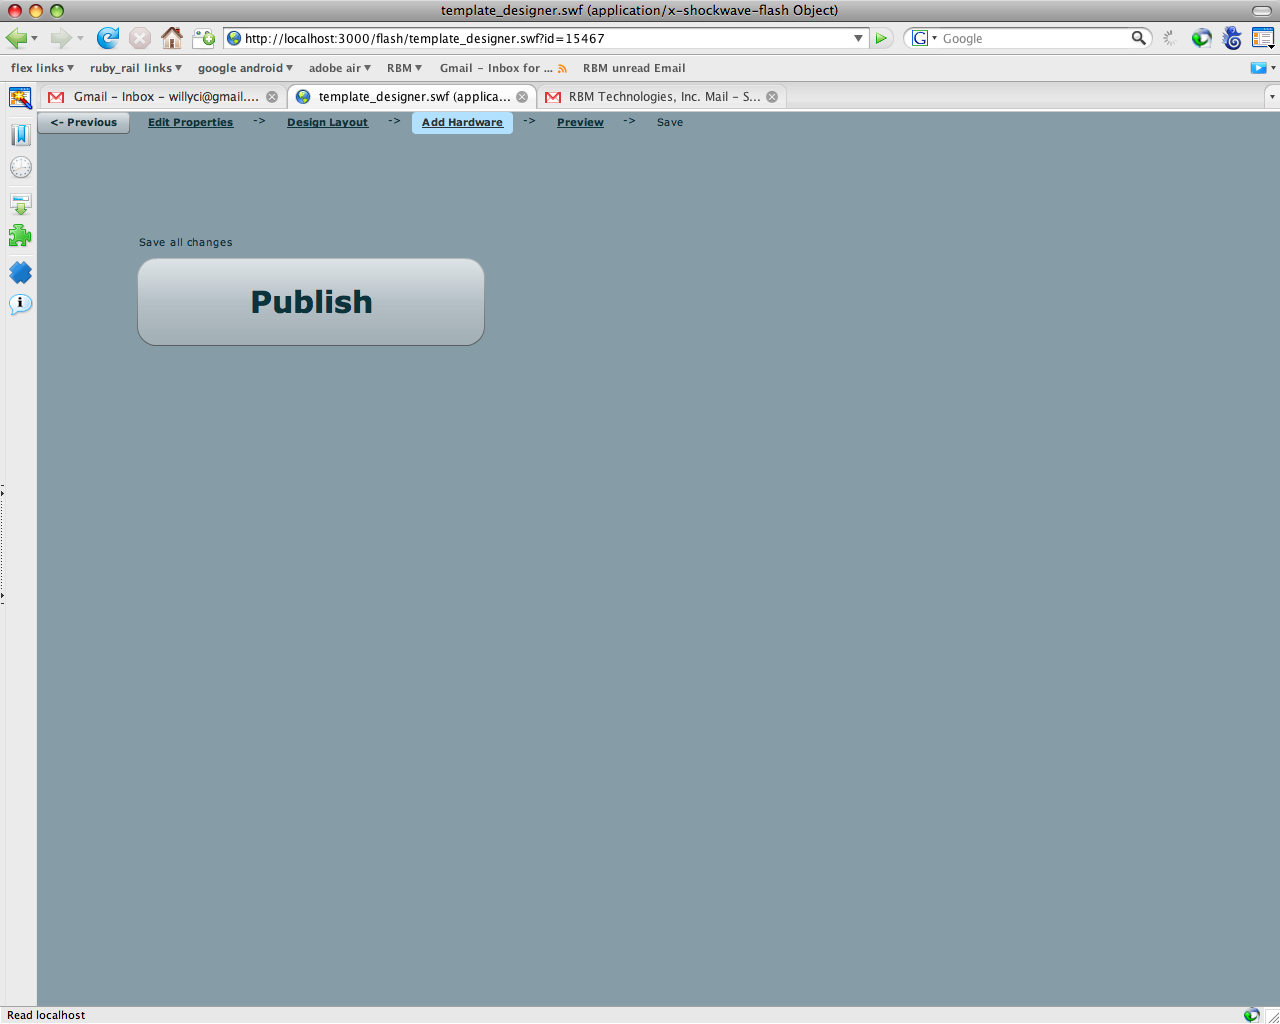Open the "RBM" bookmark menu

click(402, 68)
